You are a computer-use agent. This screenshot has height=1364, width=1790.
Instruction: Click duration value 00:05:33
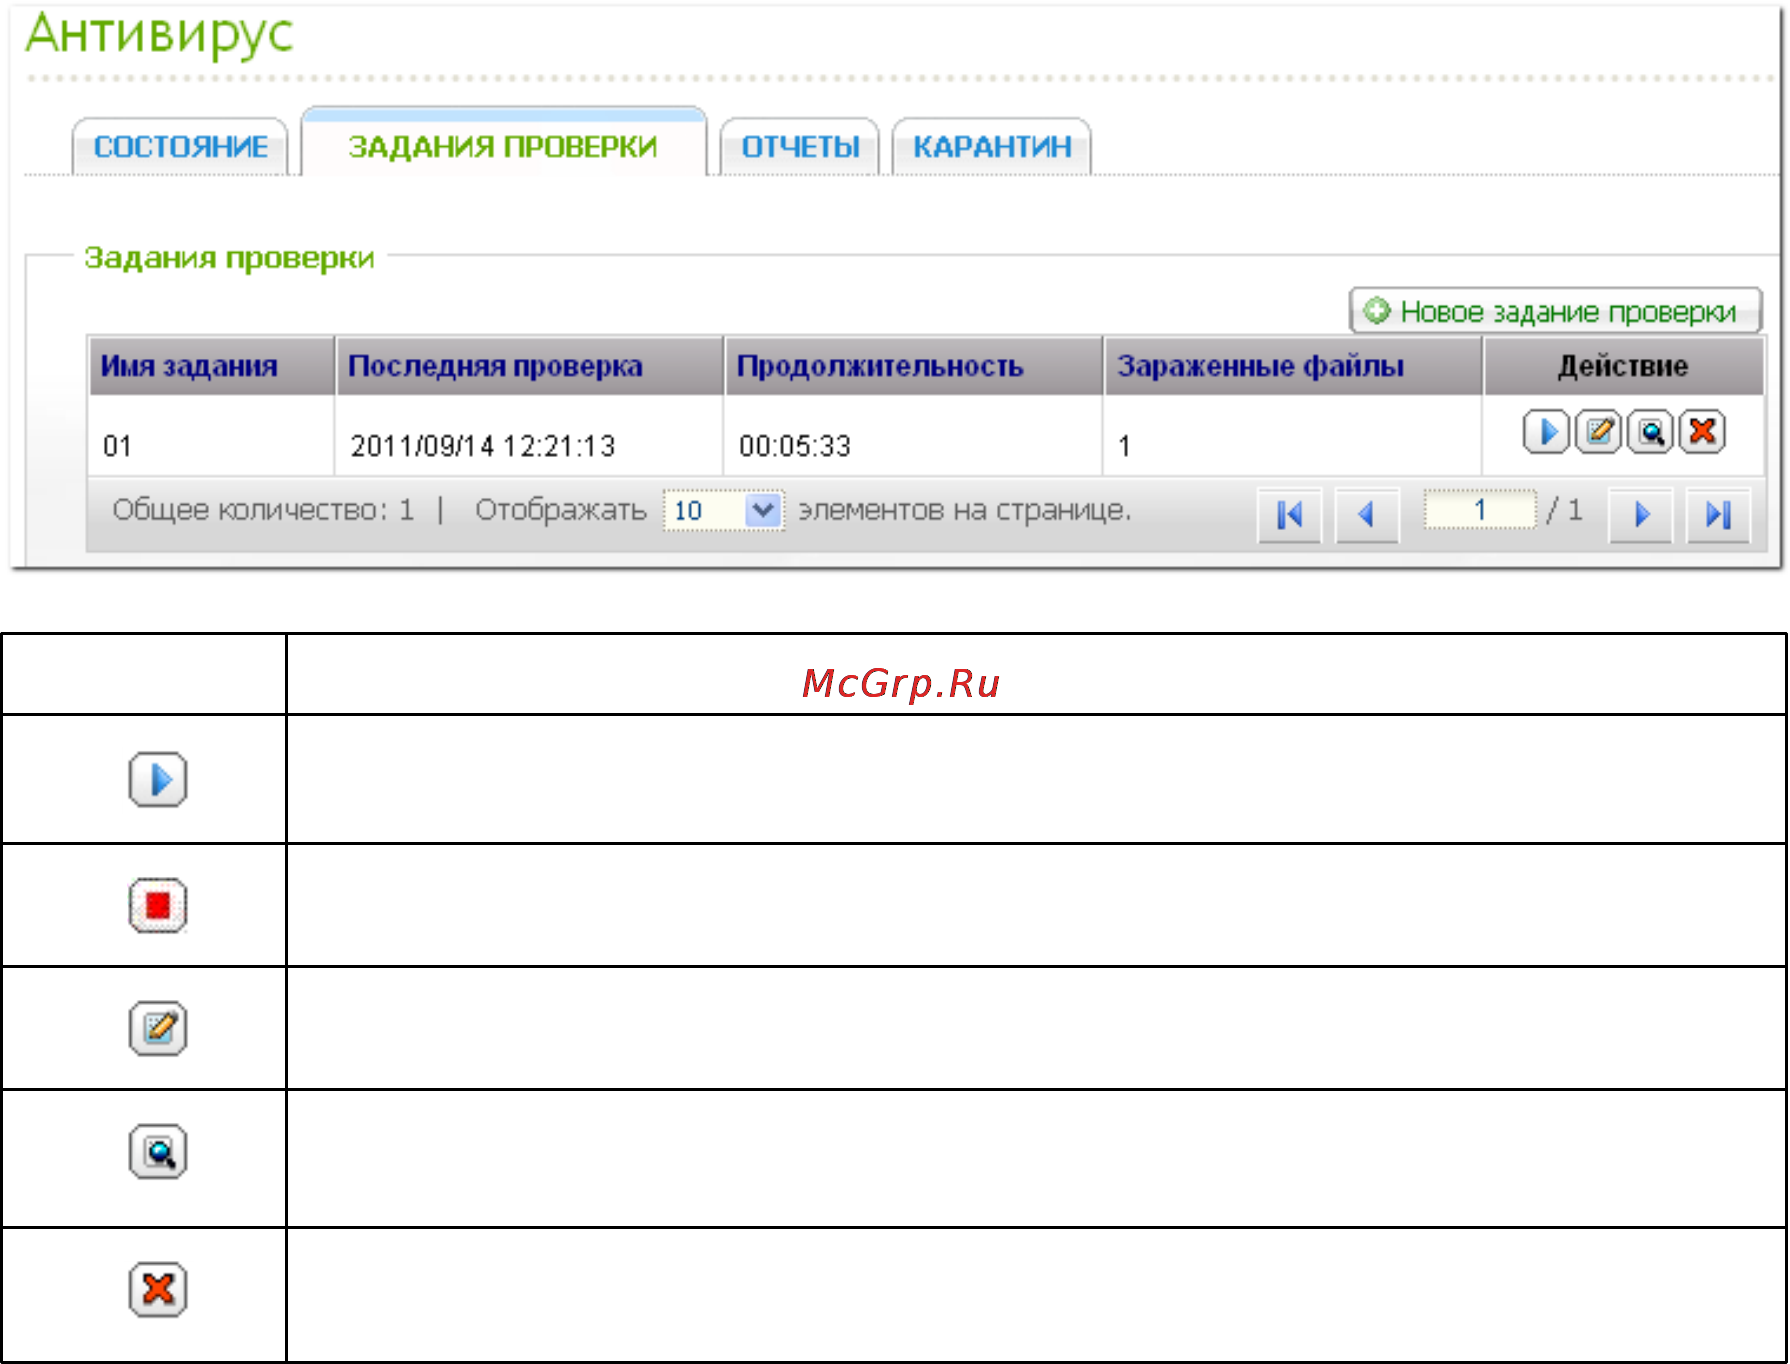tap(795, 446)
